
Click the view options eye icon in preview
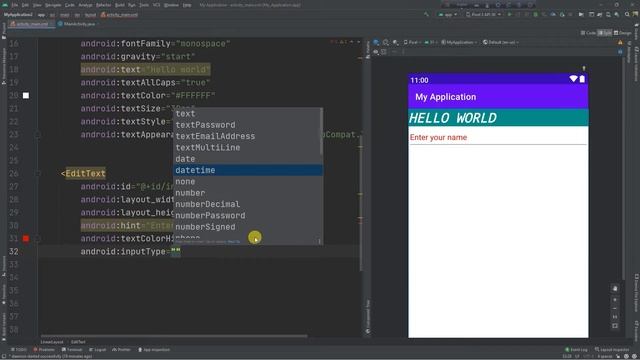coord(376,52)
